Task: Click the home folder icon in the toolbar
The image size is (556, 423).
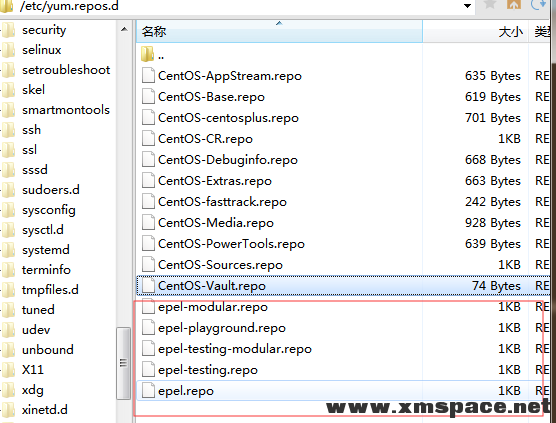Action: point(514,4)
